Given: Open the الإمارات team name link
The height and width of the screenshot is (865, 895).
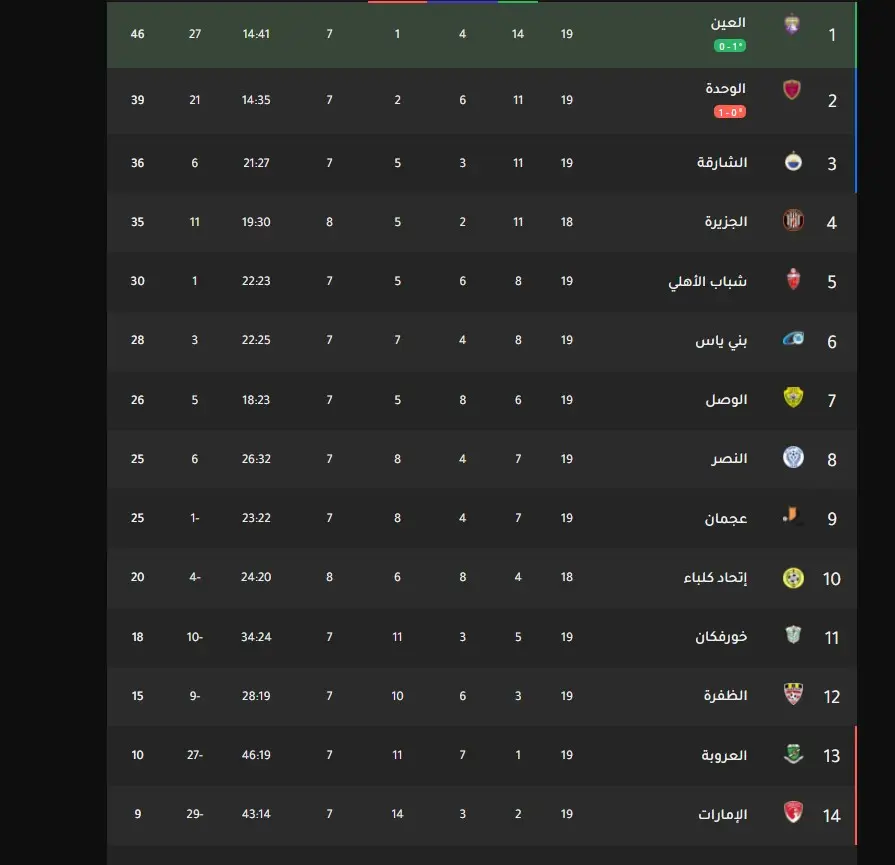Looking at the screenshot, I should (722, 814).
